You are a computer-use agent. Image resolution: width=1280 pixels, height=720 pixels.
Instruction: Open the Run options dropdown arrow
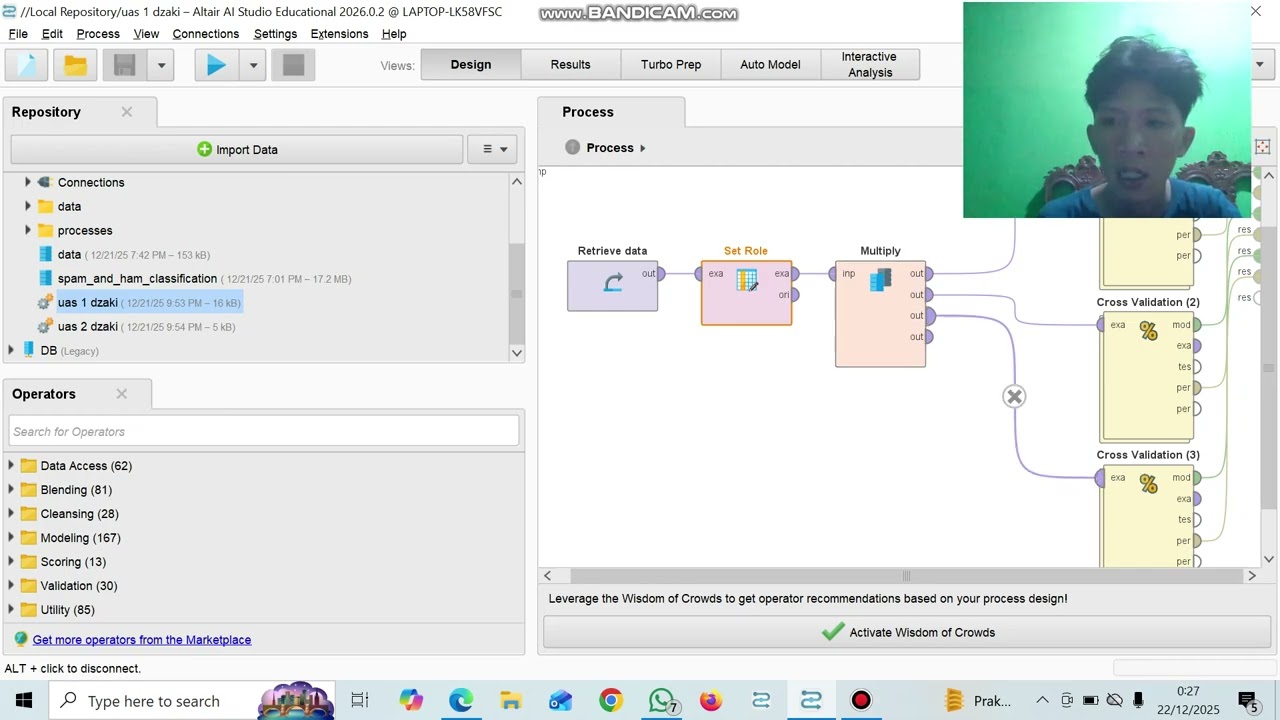pos(253,65)
